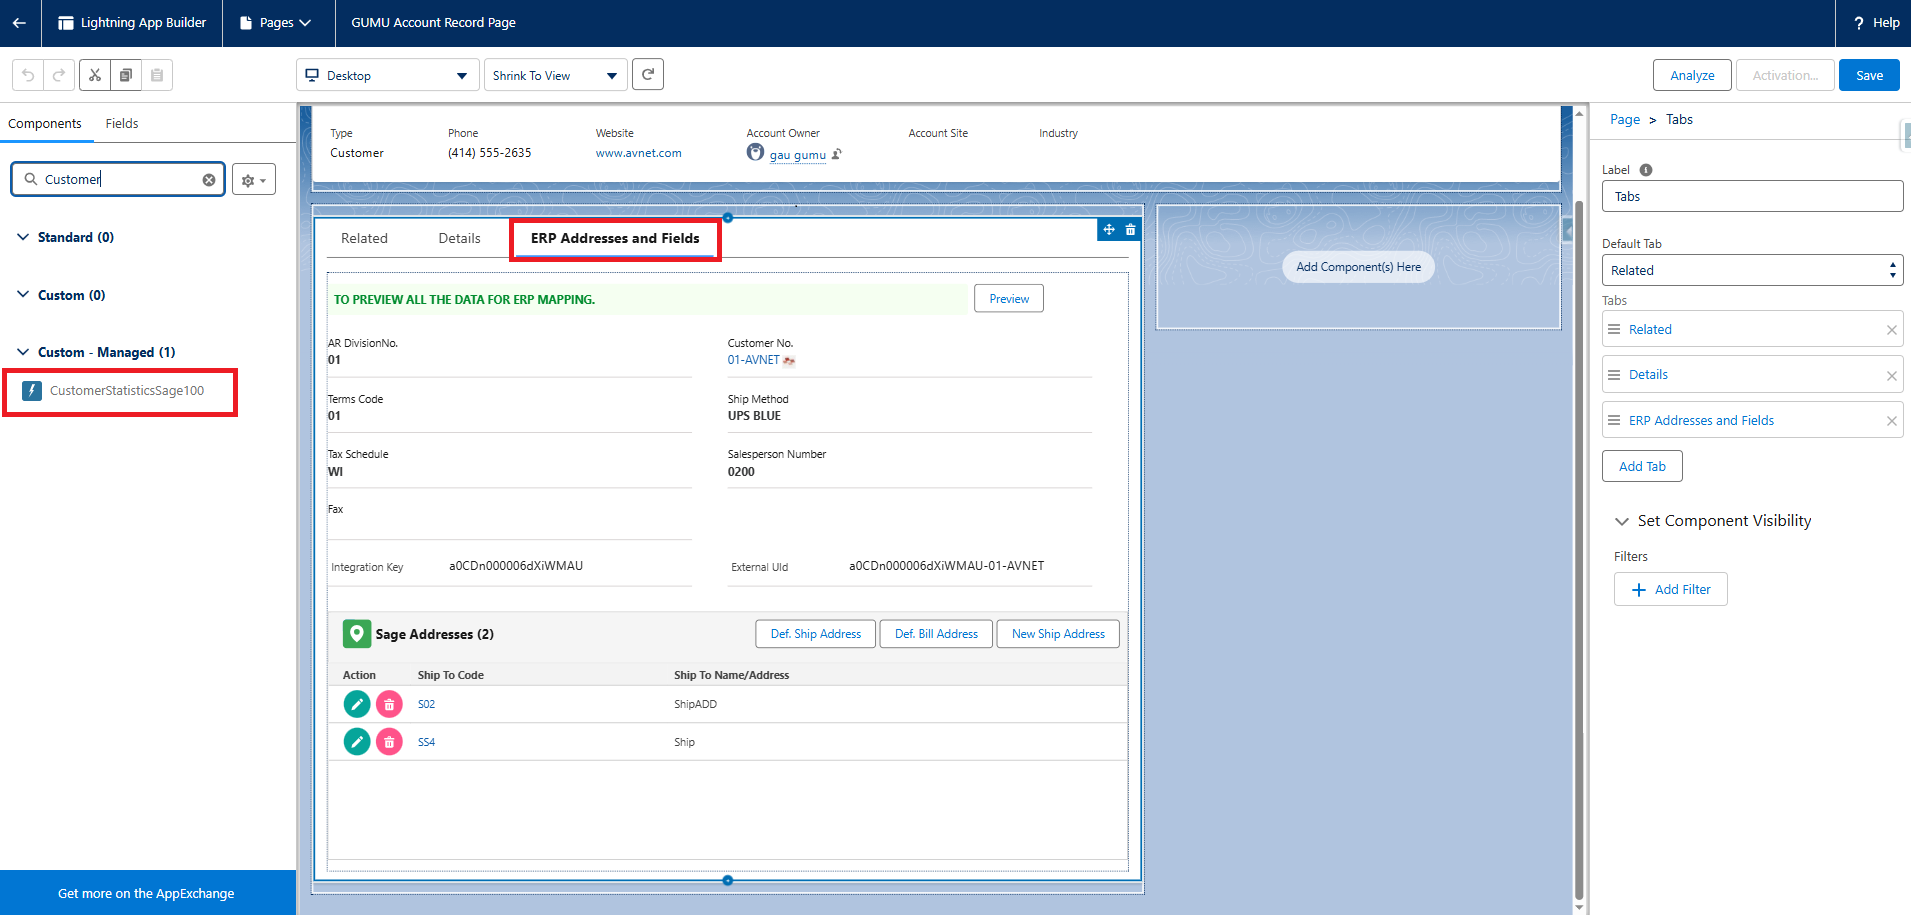Click Def. Ship Address button
Viewport: 1911px width, 915px height.
click(x=816, y=634)
